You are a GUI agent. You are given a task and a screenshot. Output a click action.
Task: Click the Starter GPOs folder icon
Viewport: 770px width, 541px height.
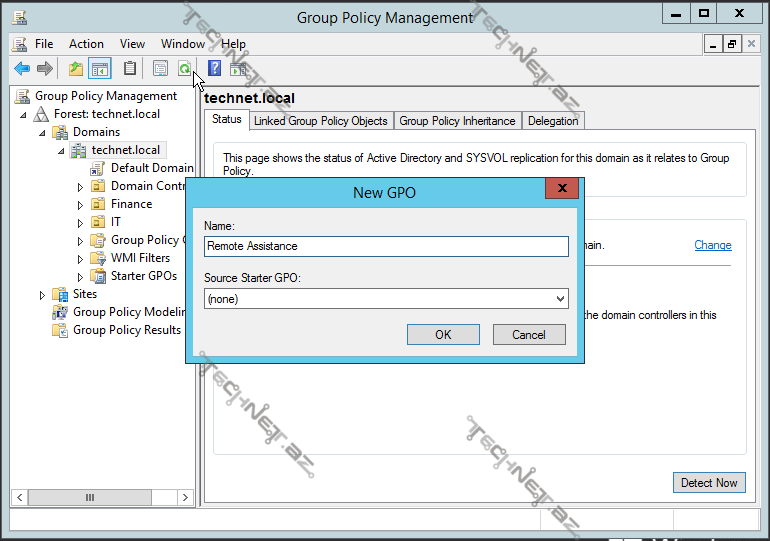98,276
